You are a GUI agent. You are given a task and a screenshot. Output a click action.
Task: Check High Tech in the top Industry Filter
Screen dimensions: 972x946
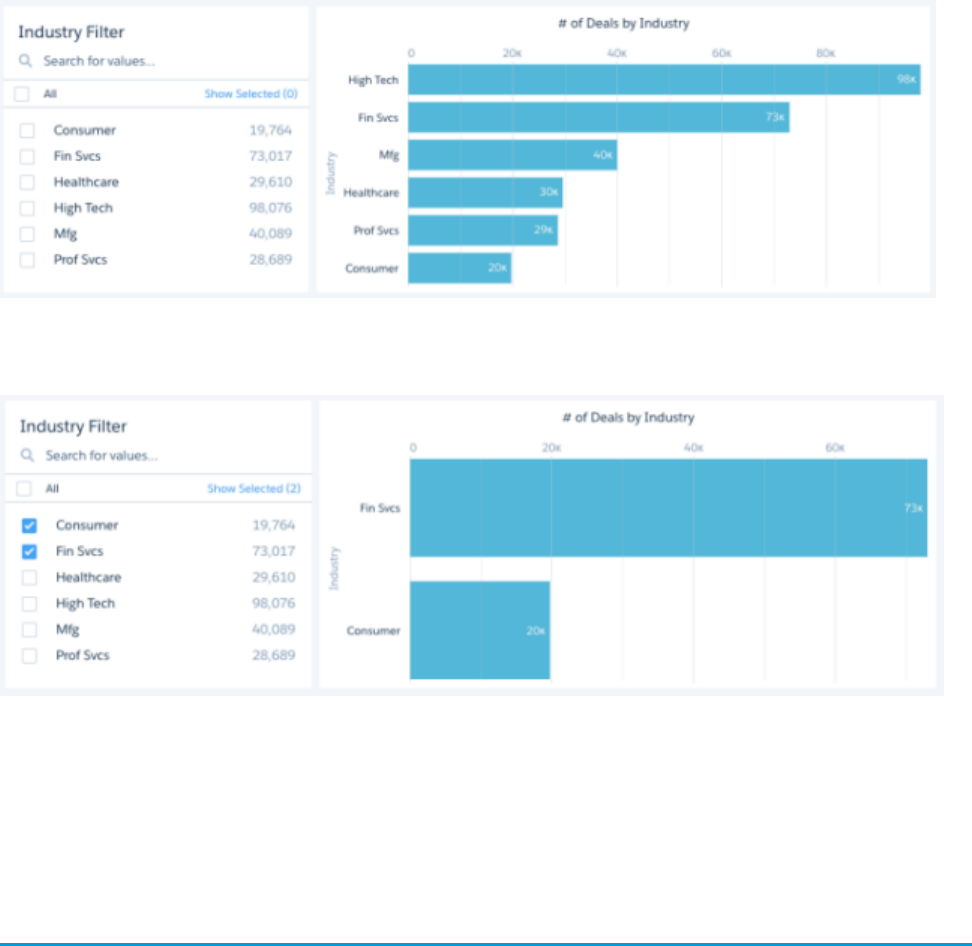pos(27,208)
